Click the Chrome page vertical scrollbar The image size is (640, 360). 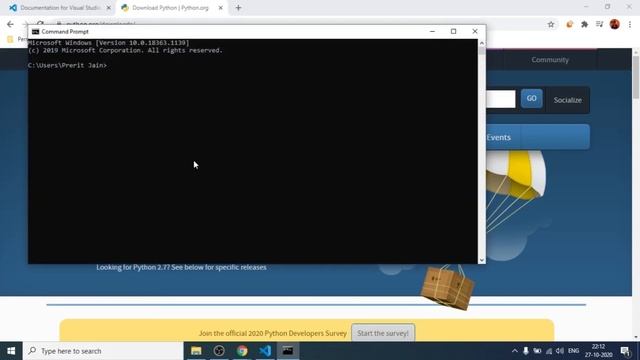(636, 78)
